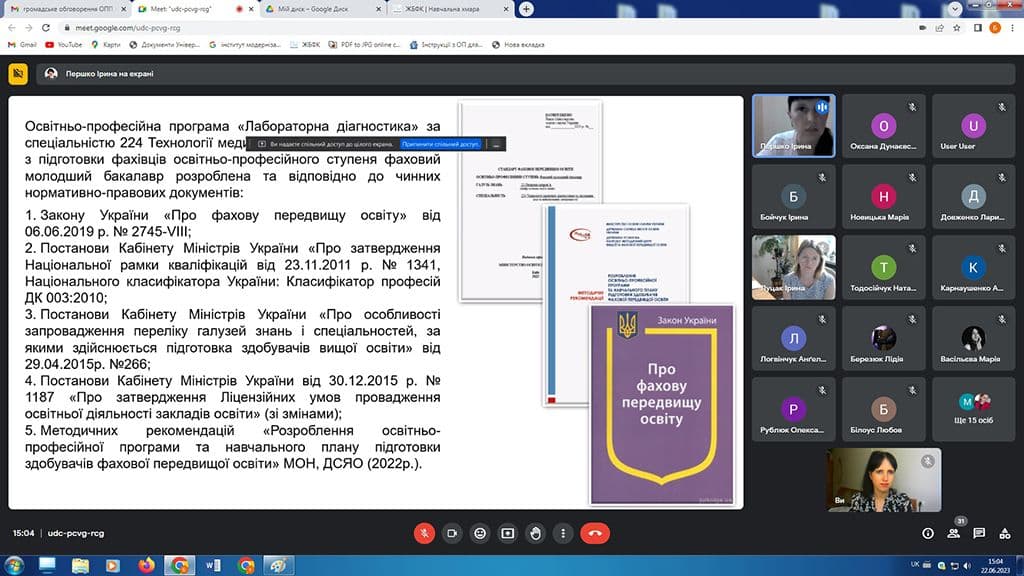Select Оксана Дунаєвс... participant tile

pyautogui.click(x=884, y=125)
